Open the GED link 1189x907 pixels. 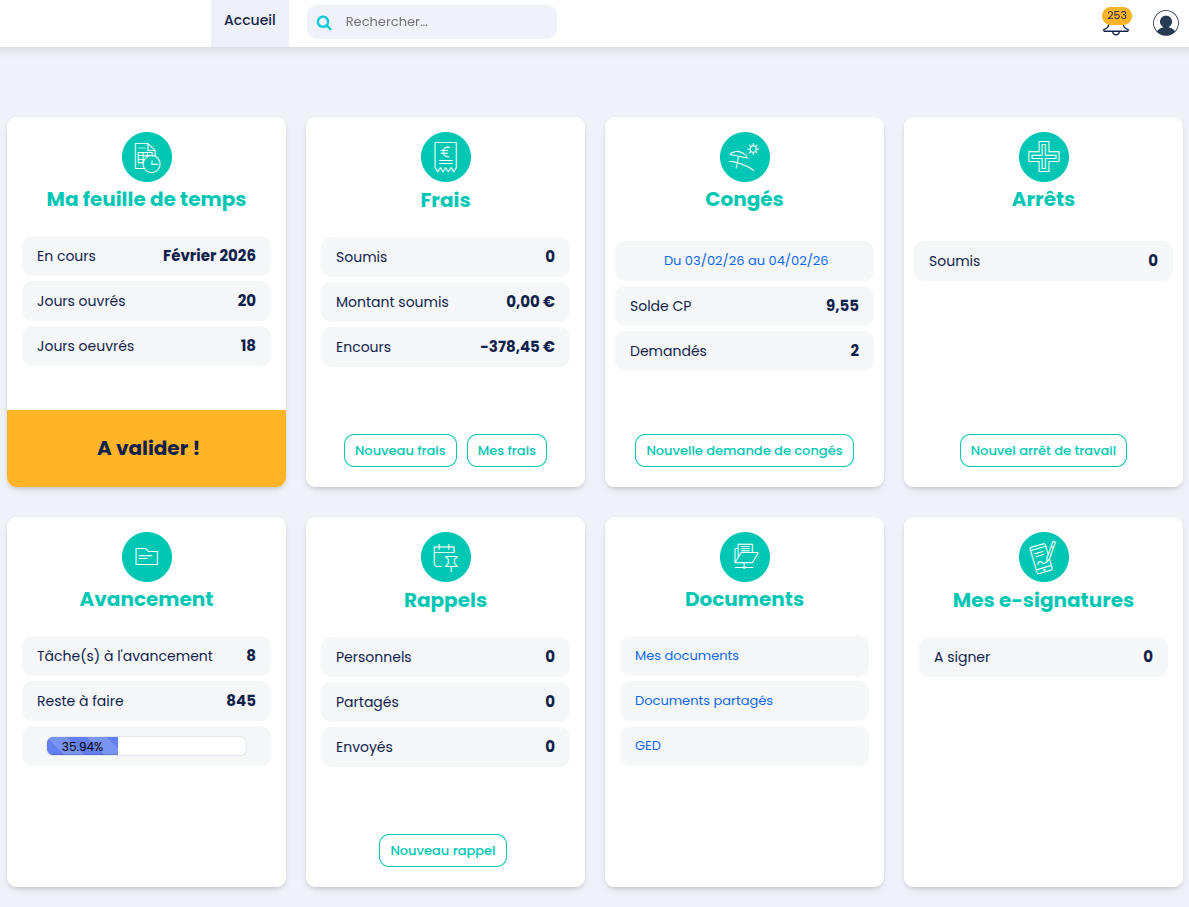647,745
